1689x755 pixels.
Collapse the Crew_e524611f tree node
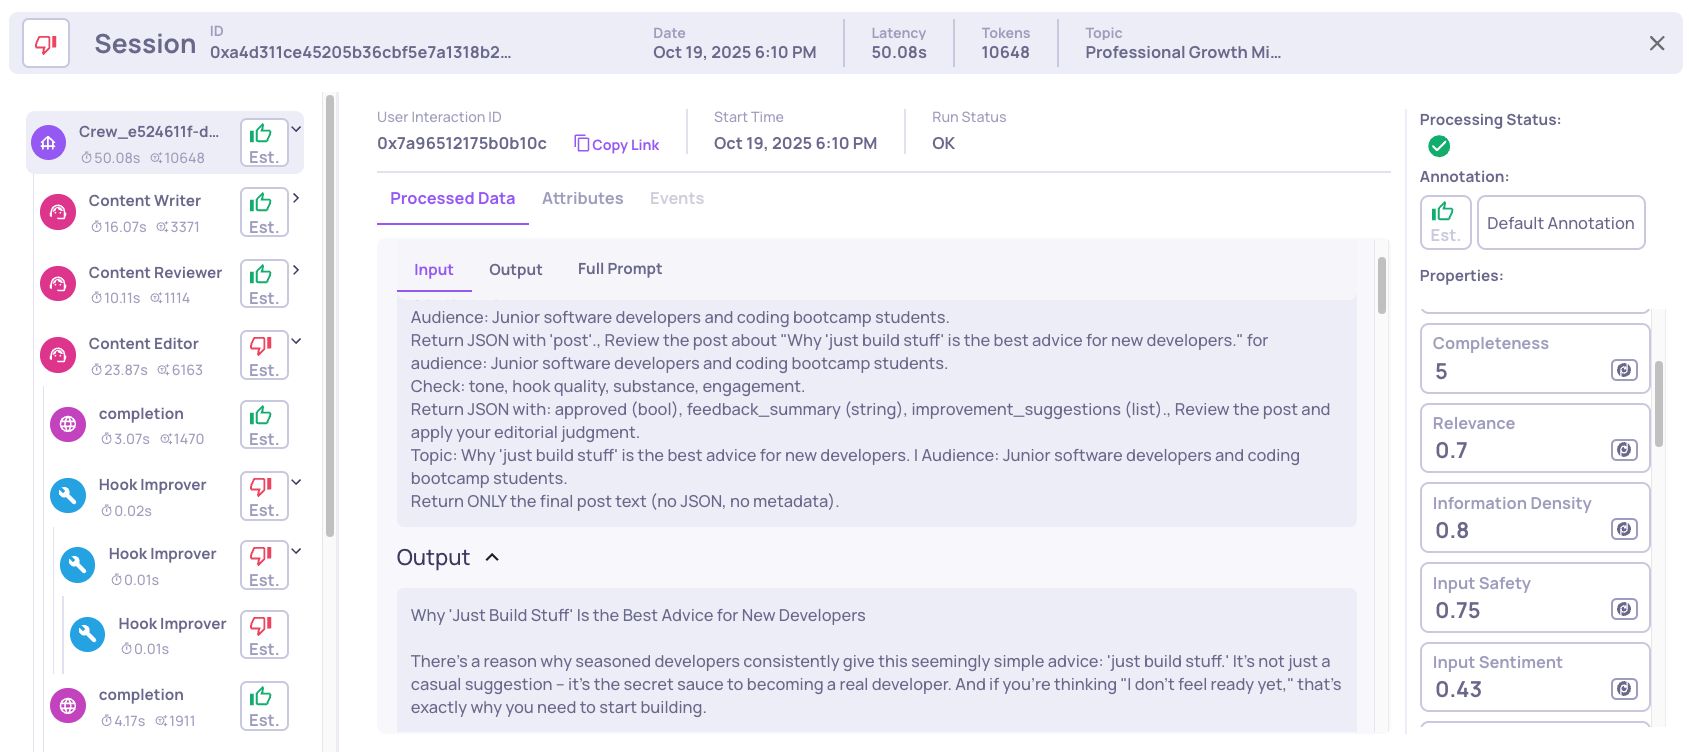pos(296,129)
